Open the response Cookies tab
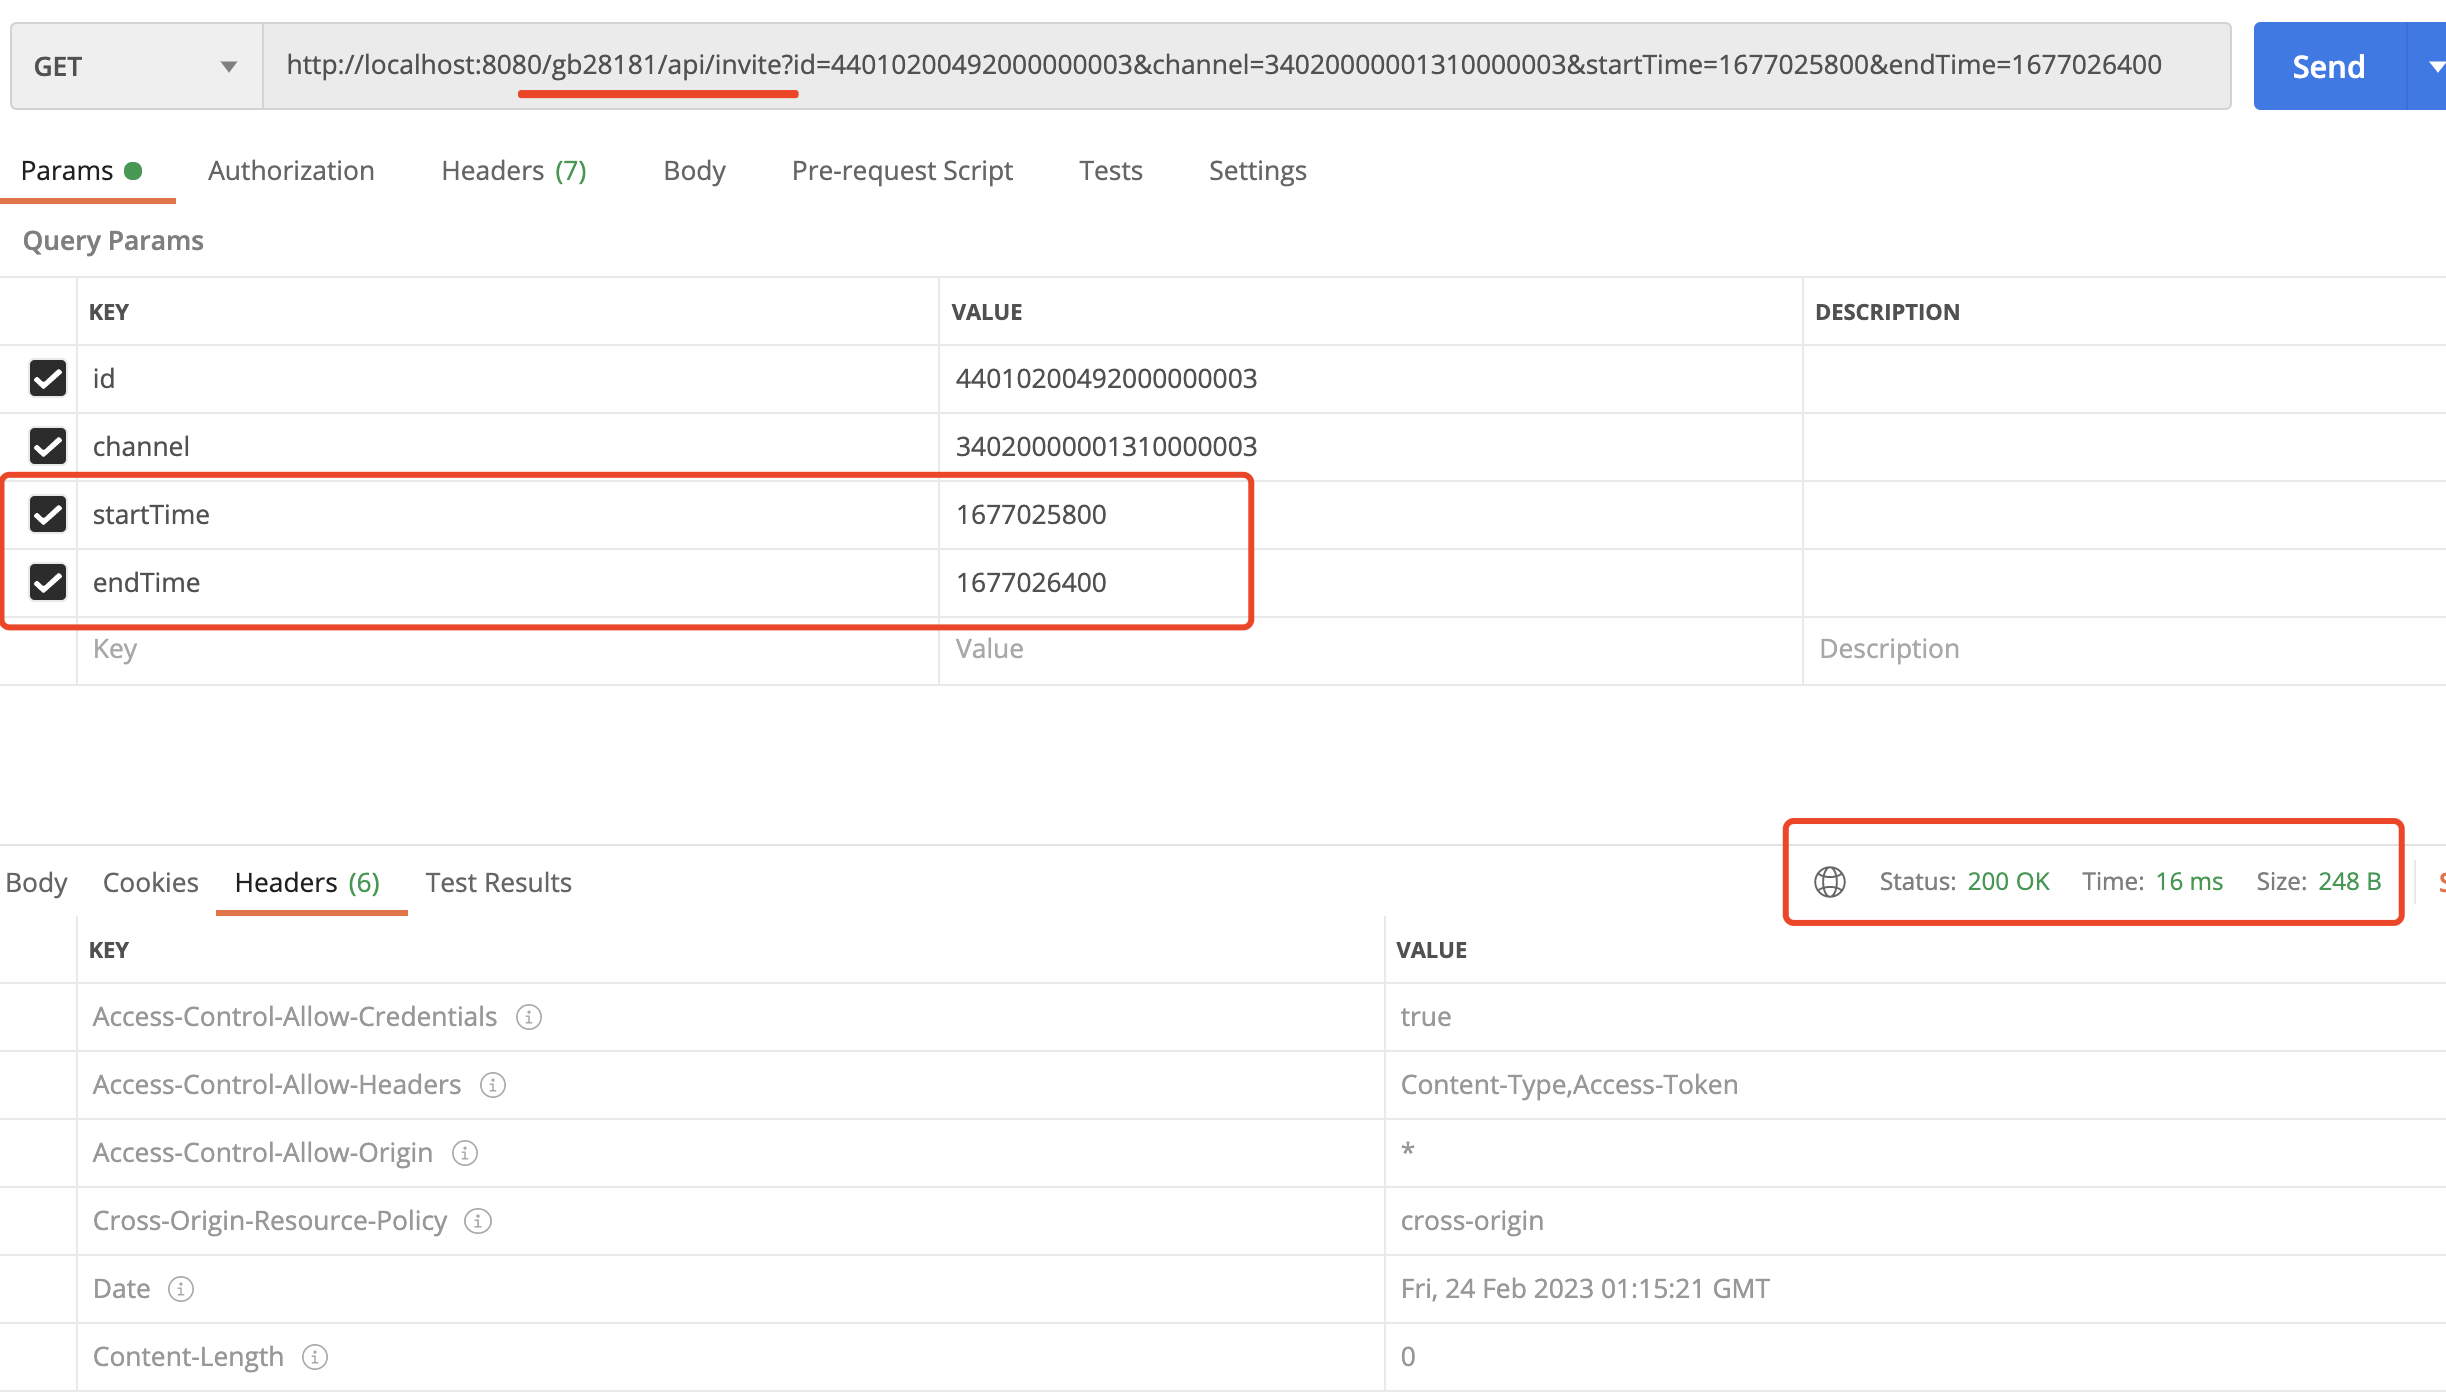 150,882
